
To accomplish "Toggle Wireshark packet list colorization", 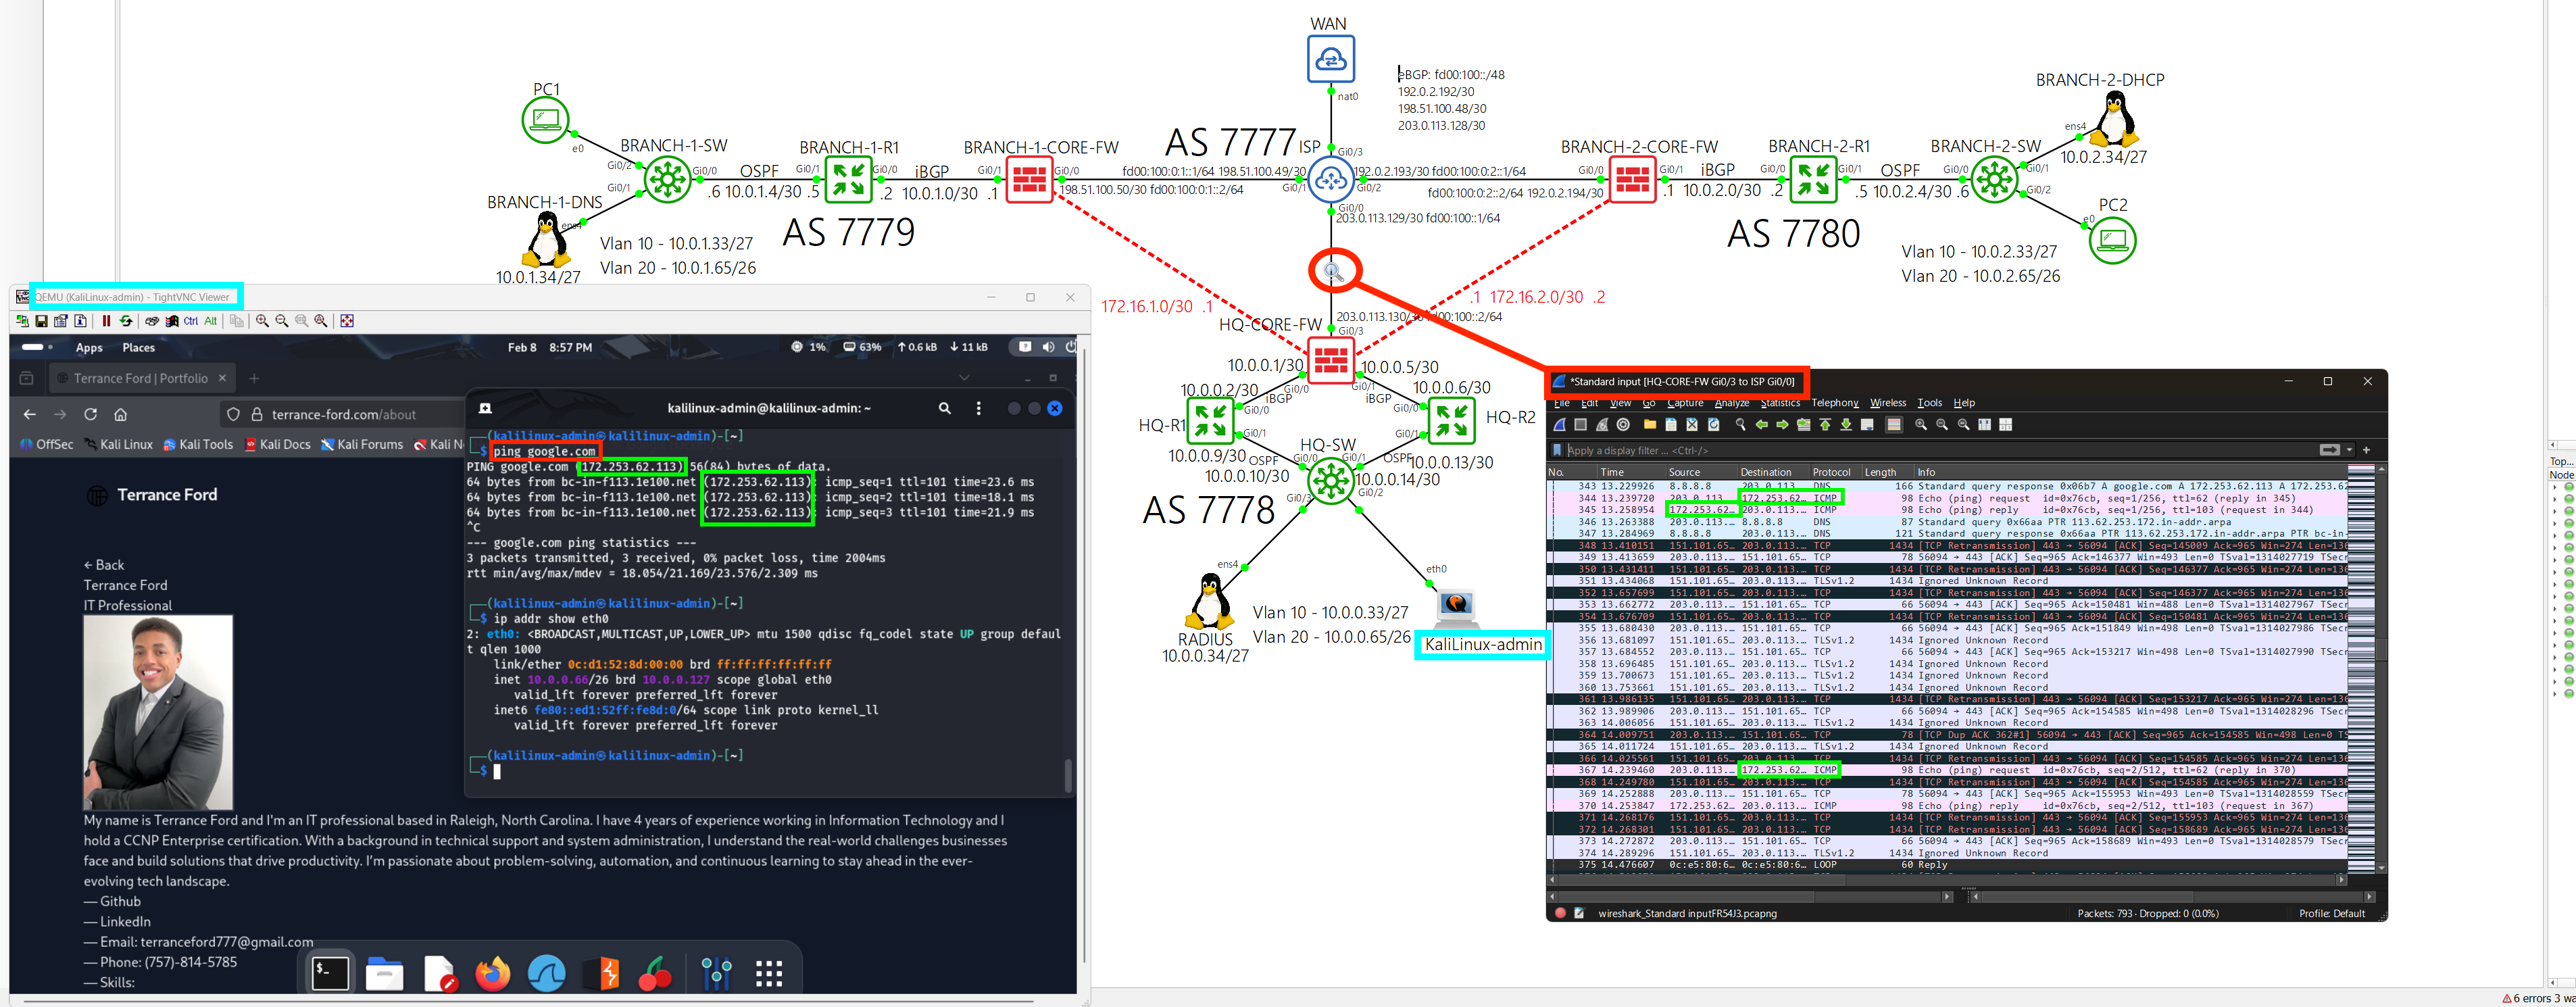I will 1893,425.
